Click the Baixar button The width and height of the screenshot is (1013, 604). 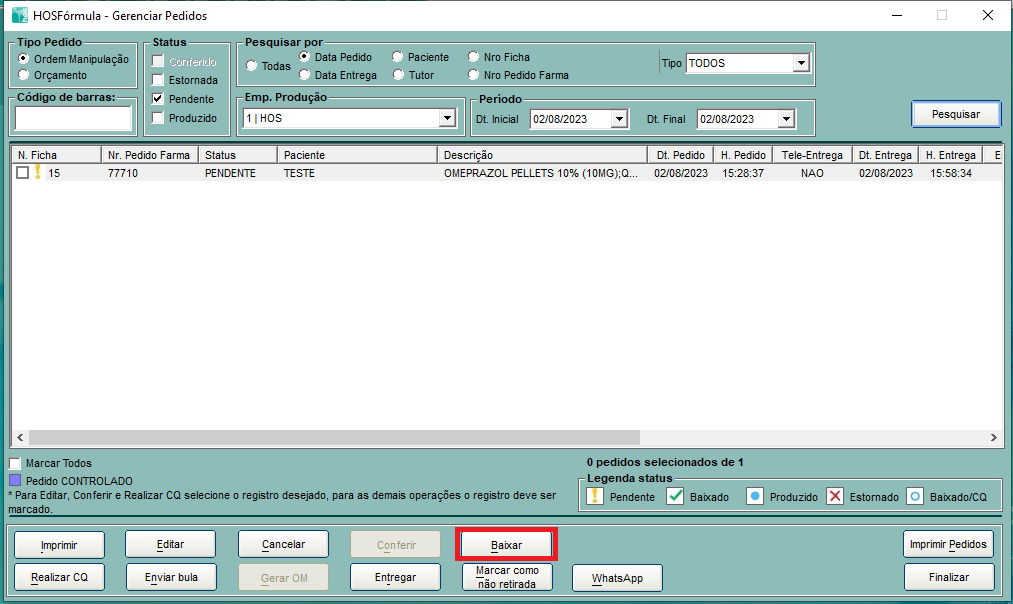(x=506, y=545)
